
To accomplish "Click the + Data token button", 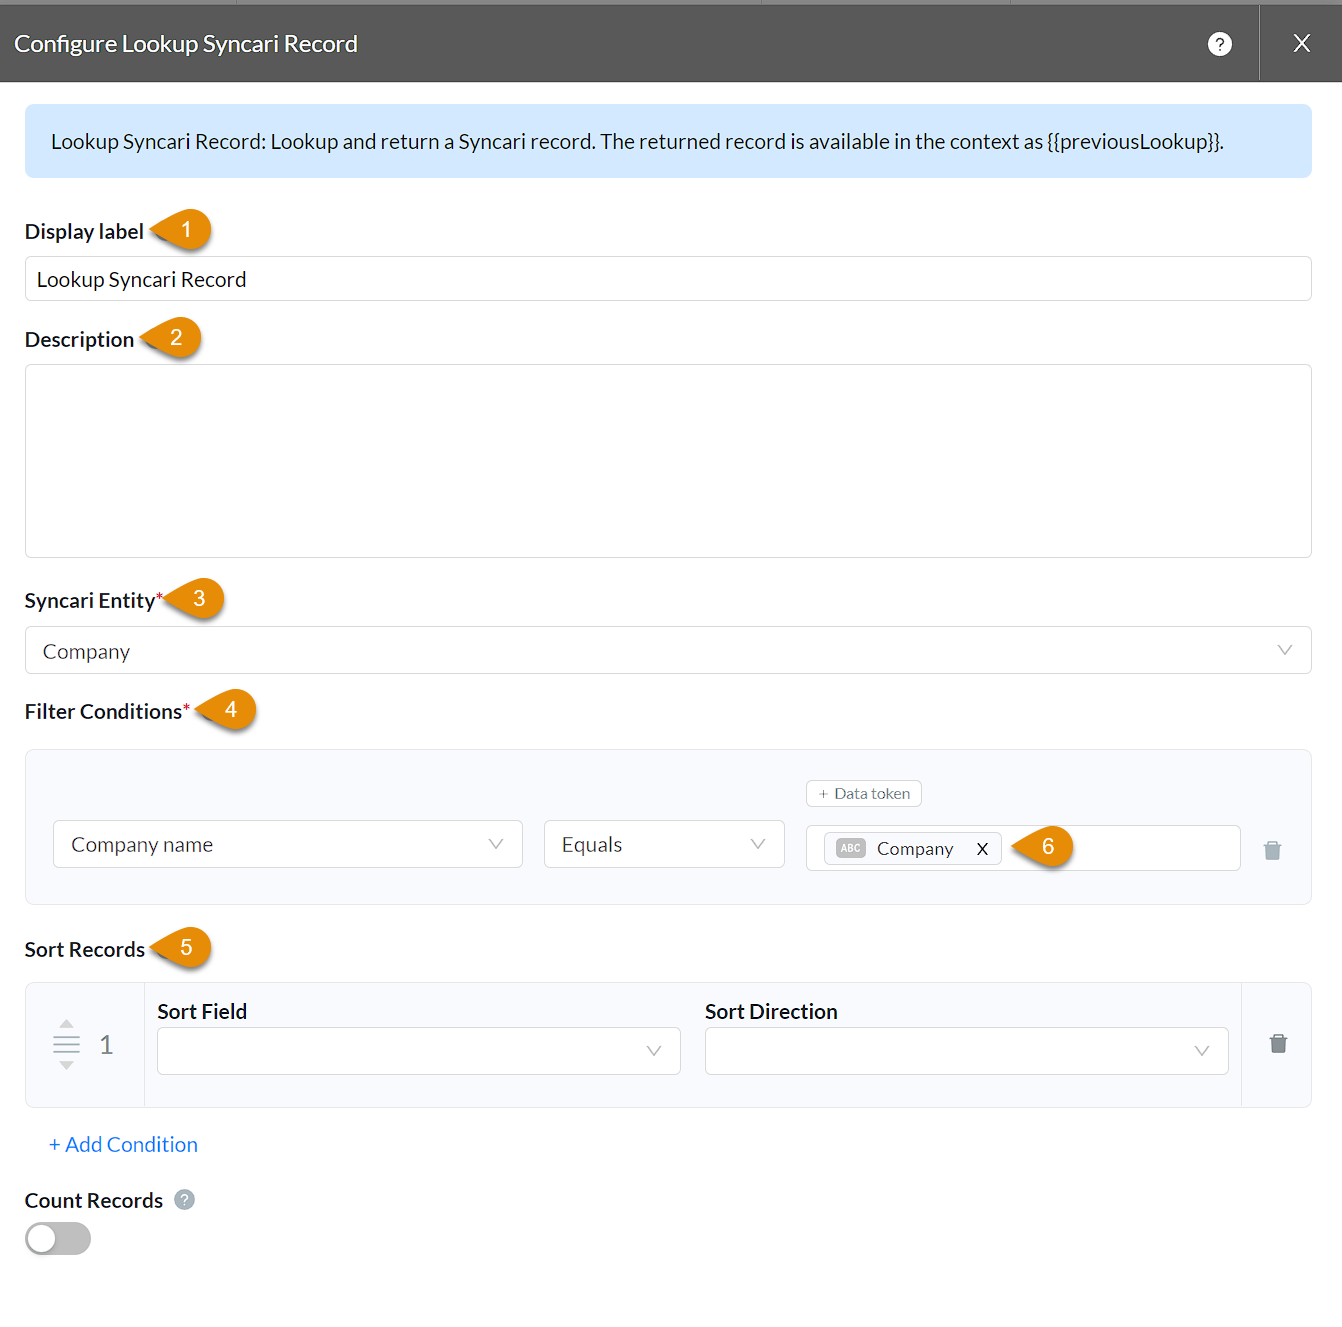I will point(864,793).
